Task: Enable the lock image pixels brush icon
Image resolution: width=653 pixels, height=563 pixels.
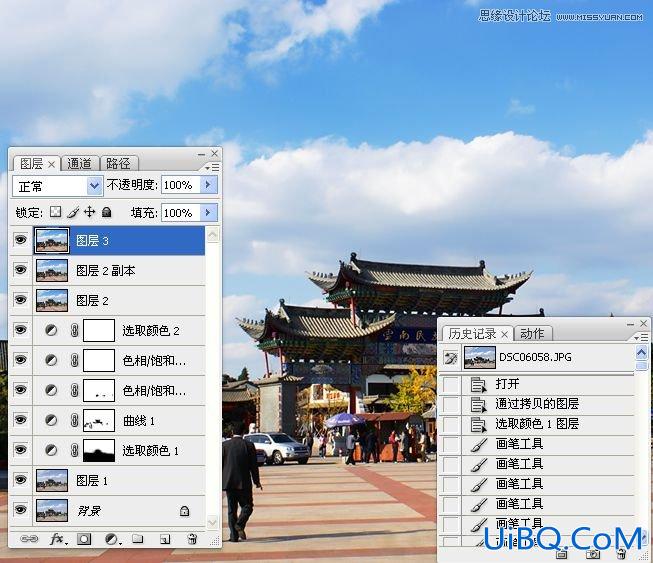Action: coord(72,212)
